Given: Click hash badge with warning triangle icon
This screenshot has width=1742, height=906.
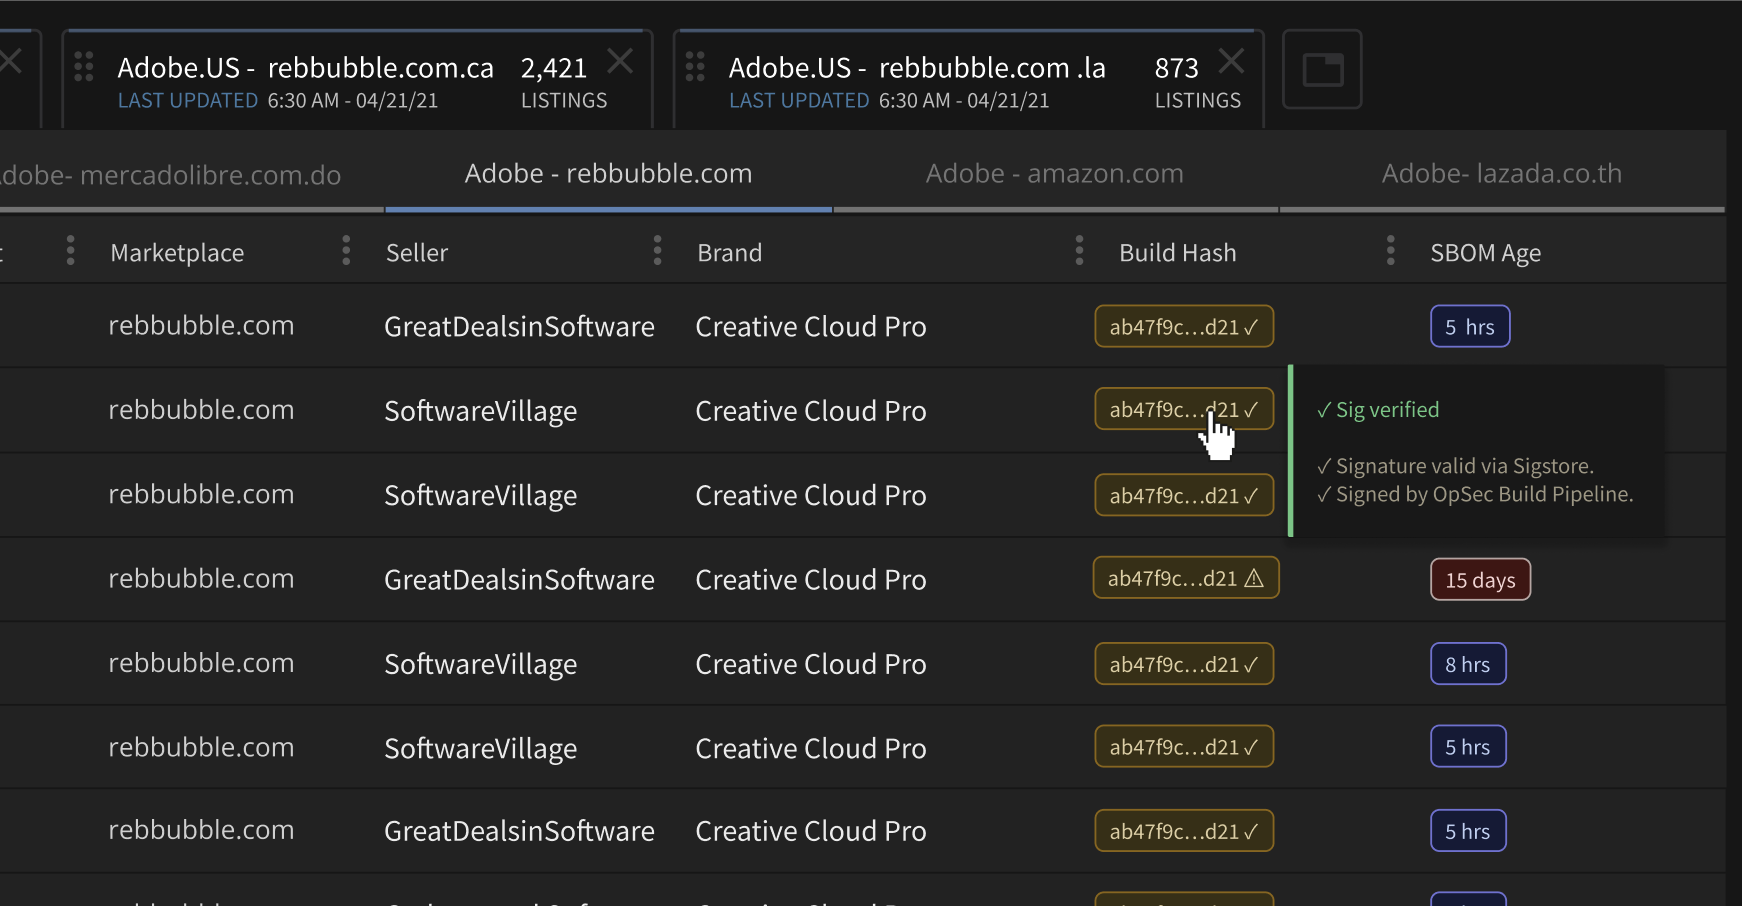Looking at the screenshot, I should point(1186,578).
